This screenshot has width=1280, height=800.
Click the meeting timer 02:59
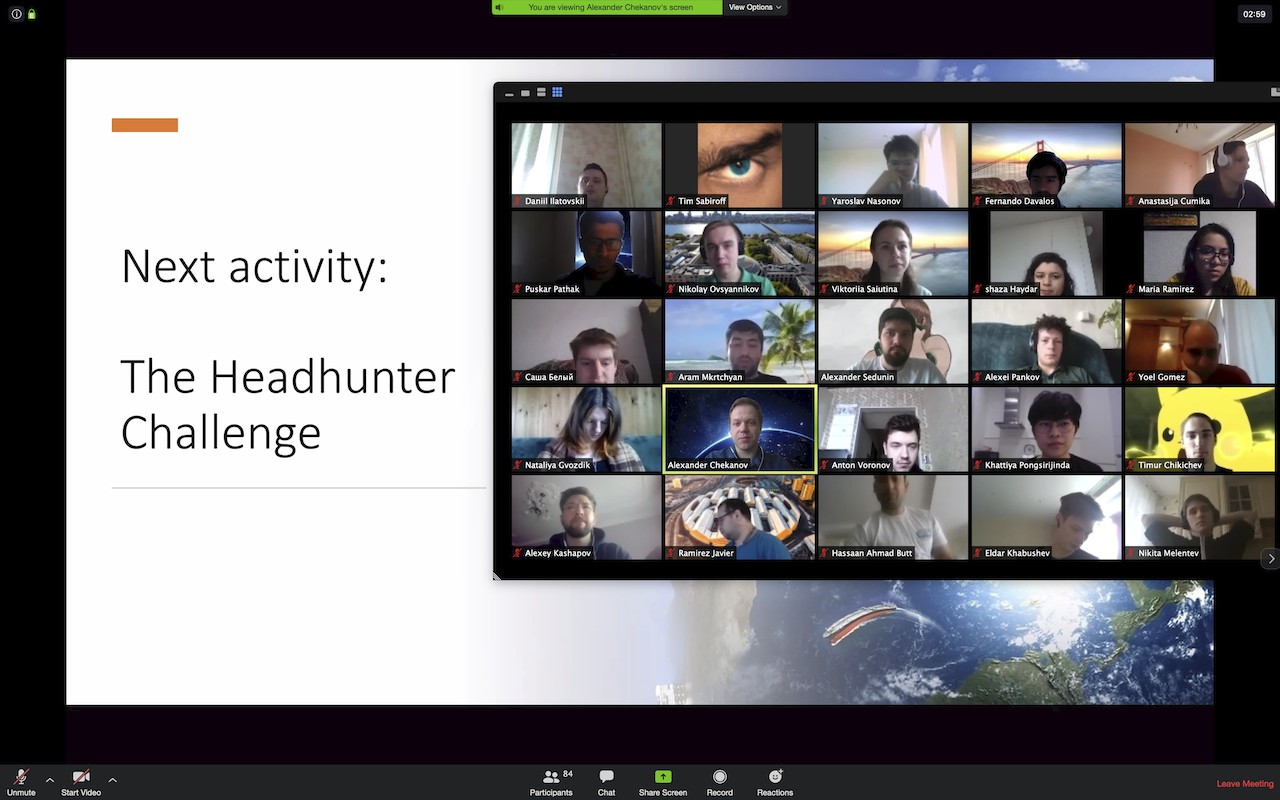click(1254, 14)
